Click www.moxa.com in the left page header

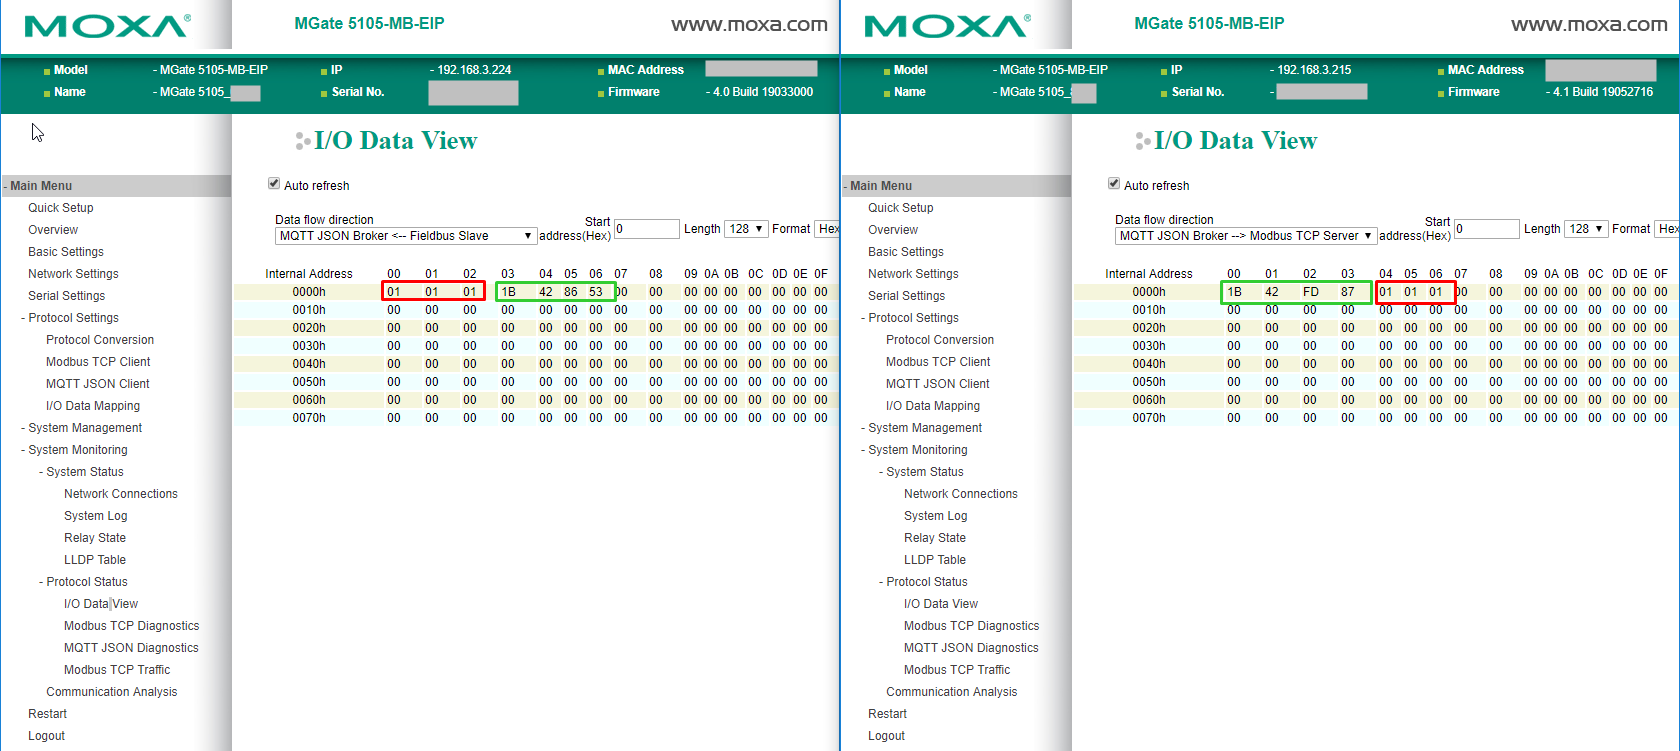(749, 25)
